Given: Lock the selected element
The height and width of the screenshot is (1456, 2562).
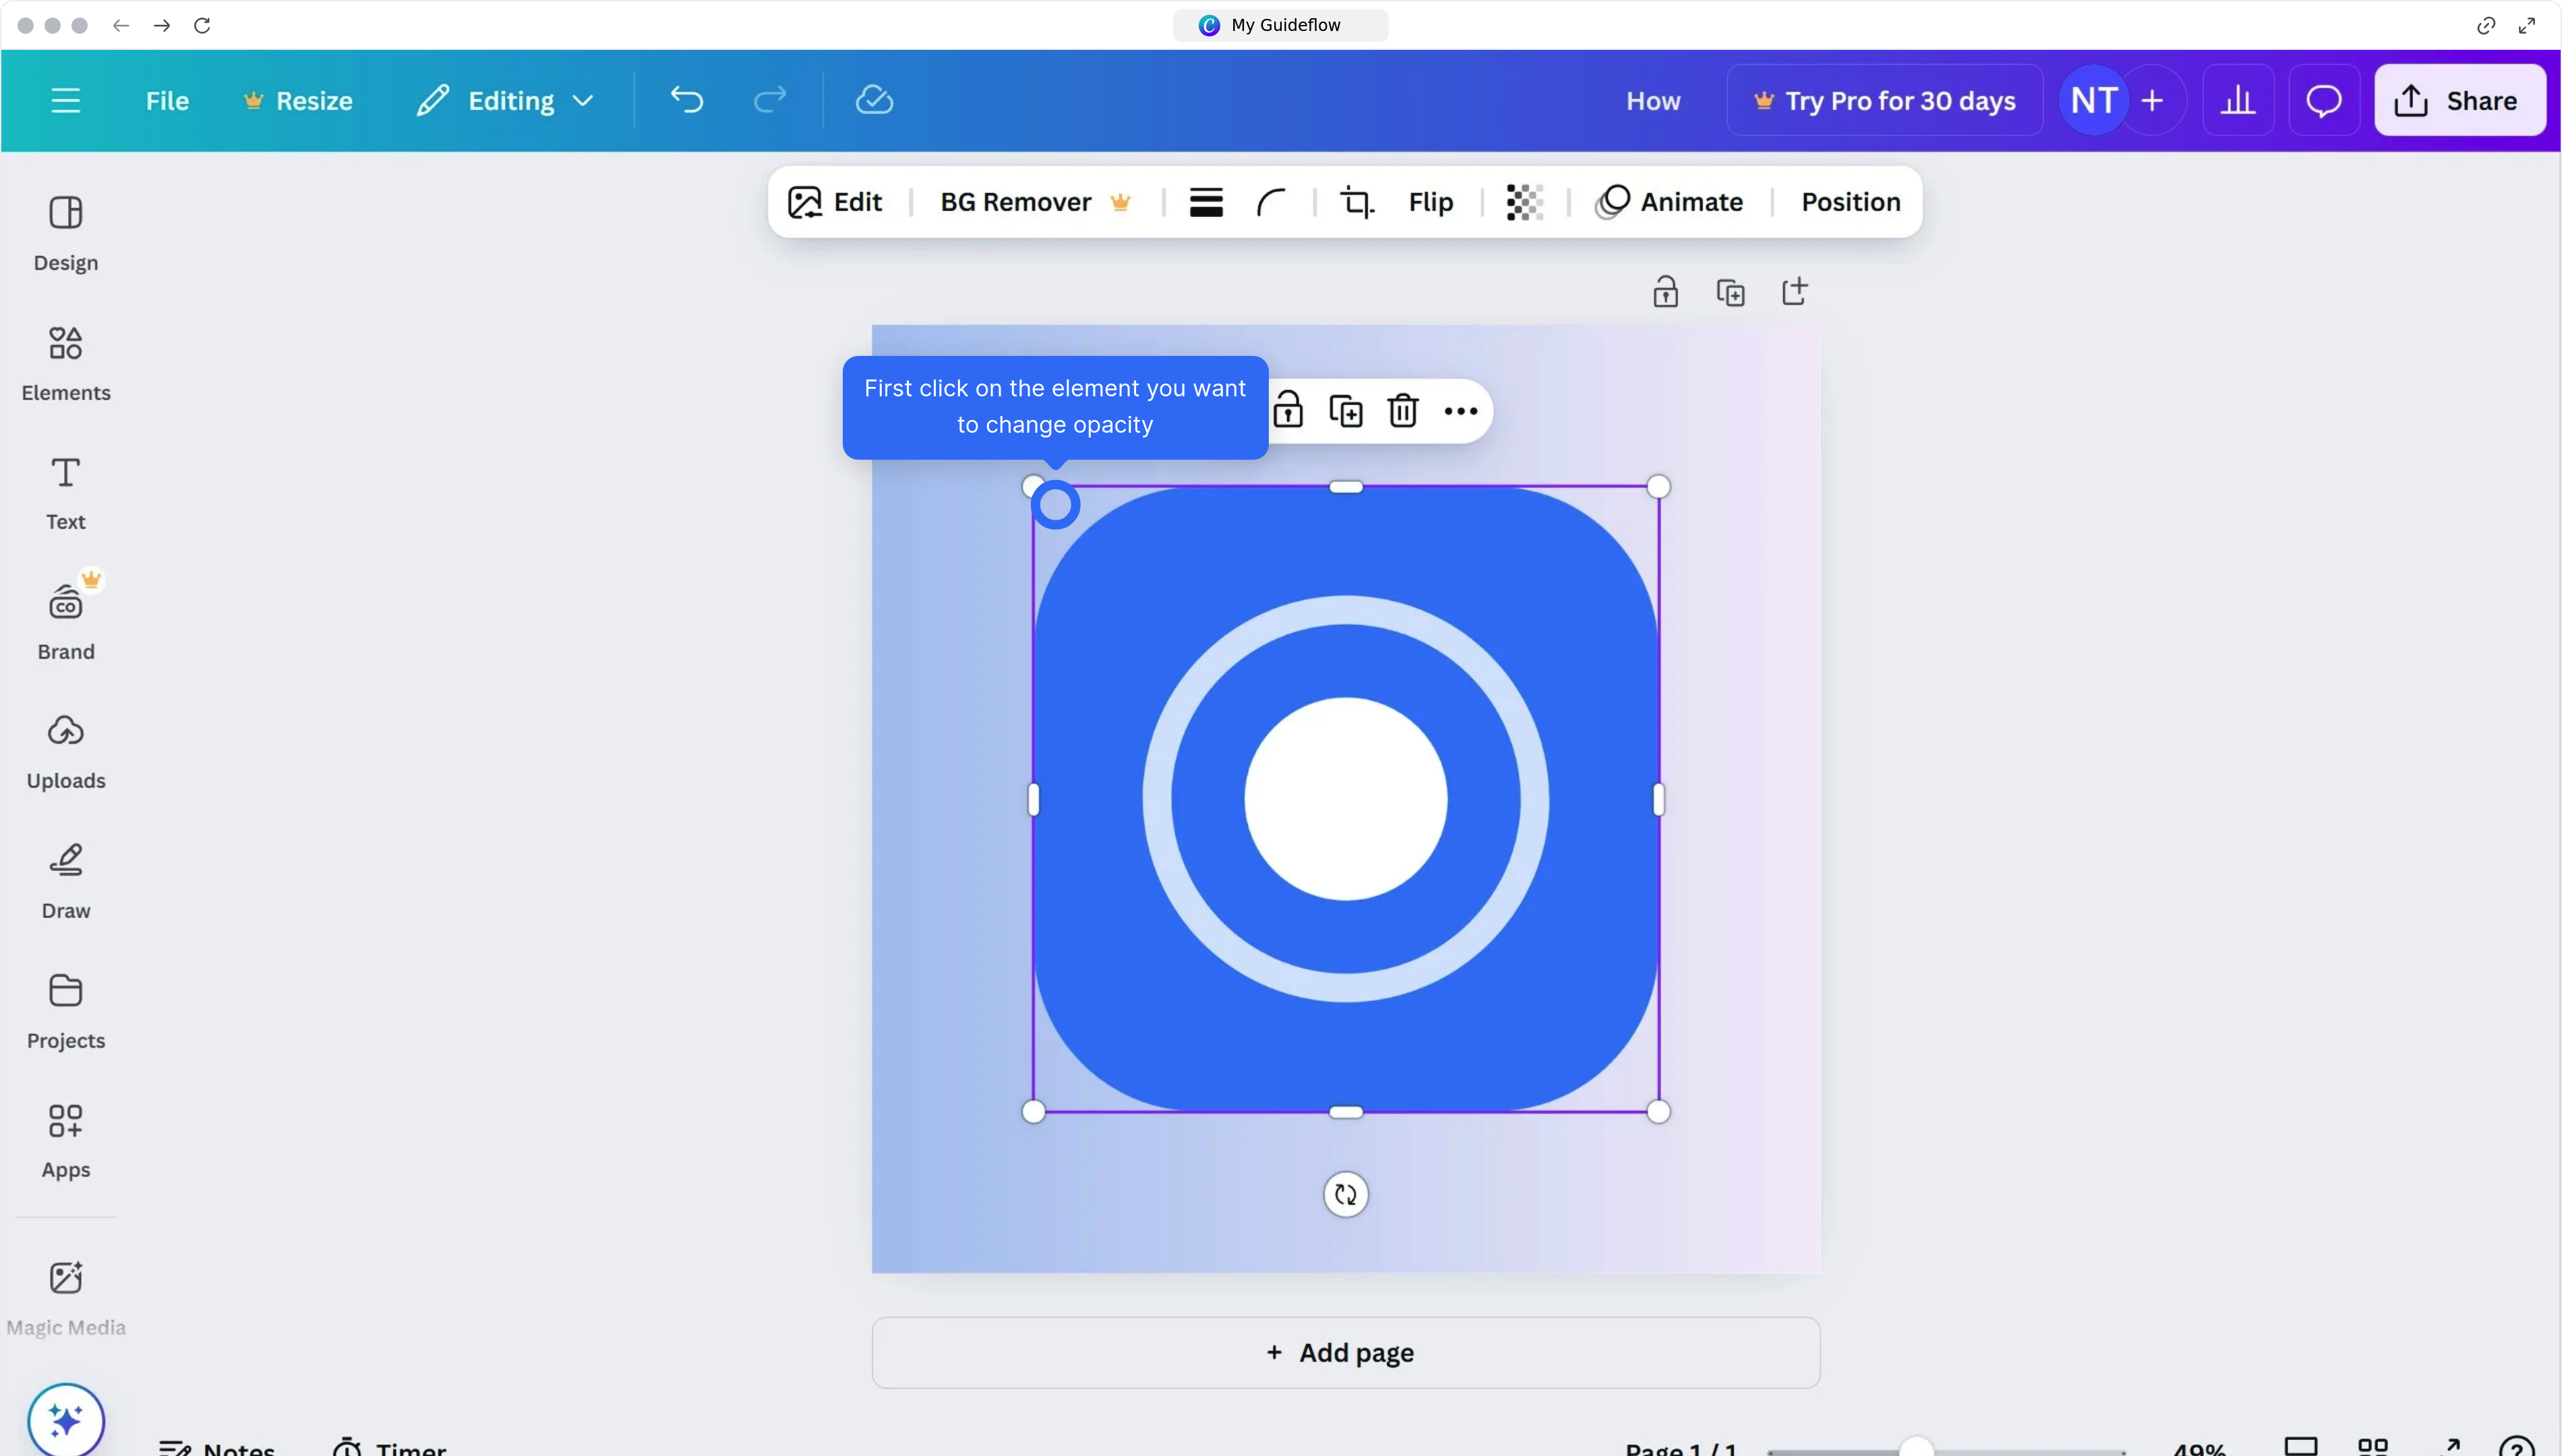Looking at the screenshot, I should (x=1288, y=410).
